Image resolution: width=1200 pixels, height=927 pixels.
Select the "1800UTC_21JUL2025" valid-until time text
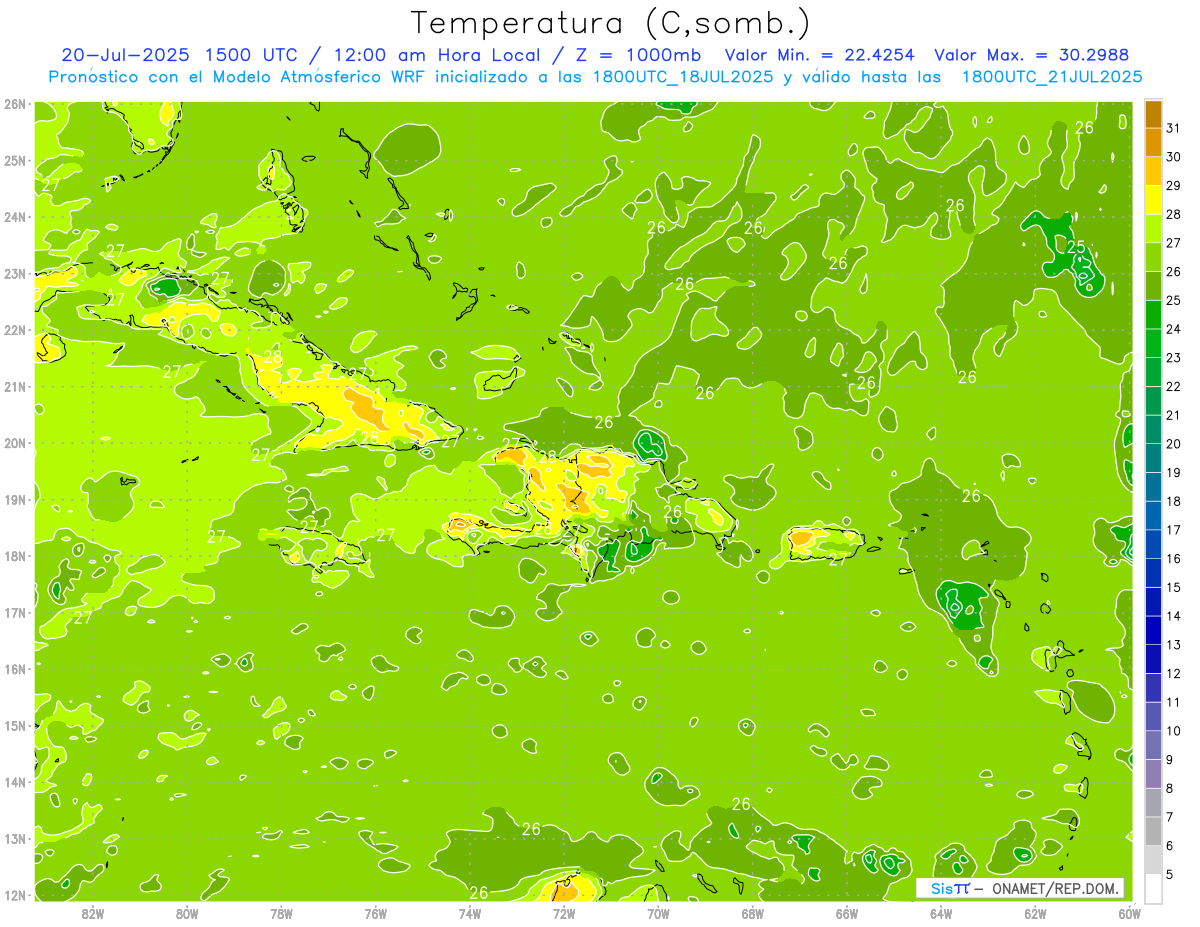[1052, 76]
